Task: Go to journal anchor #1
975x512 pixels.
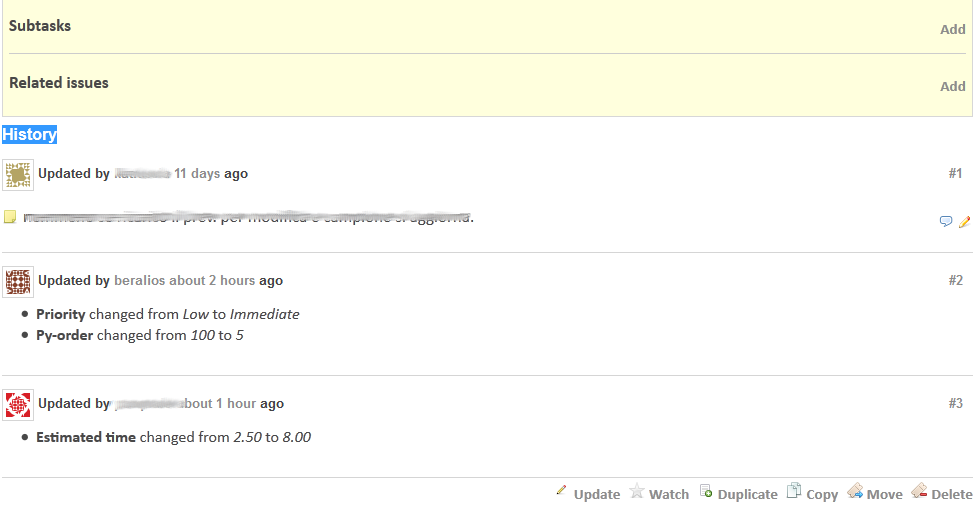Action: 955,174
